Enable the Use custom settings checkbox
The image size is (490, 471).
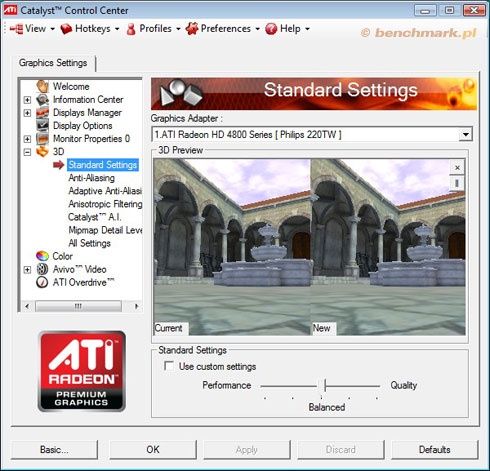(x=169, y=366)
